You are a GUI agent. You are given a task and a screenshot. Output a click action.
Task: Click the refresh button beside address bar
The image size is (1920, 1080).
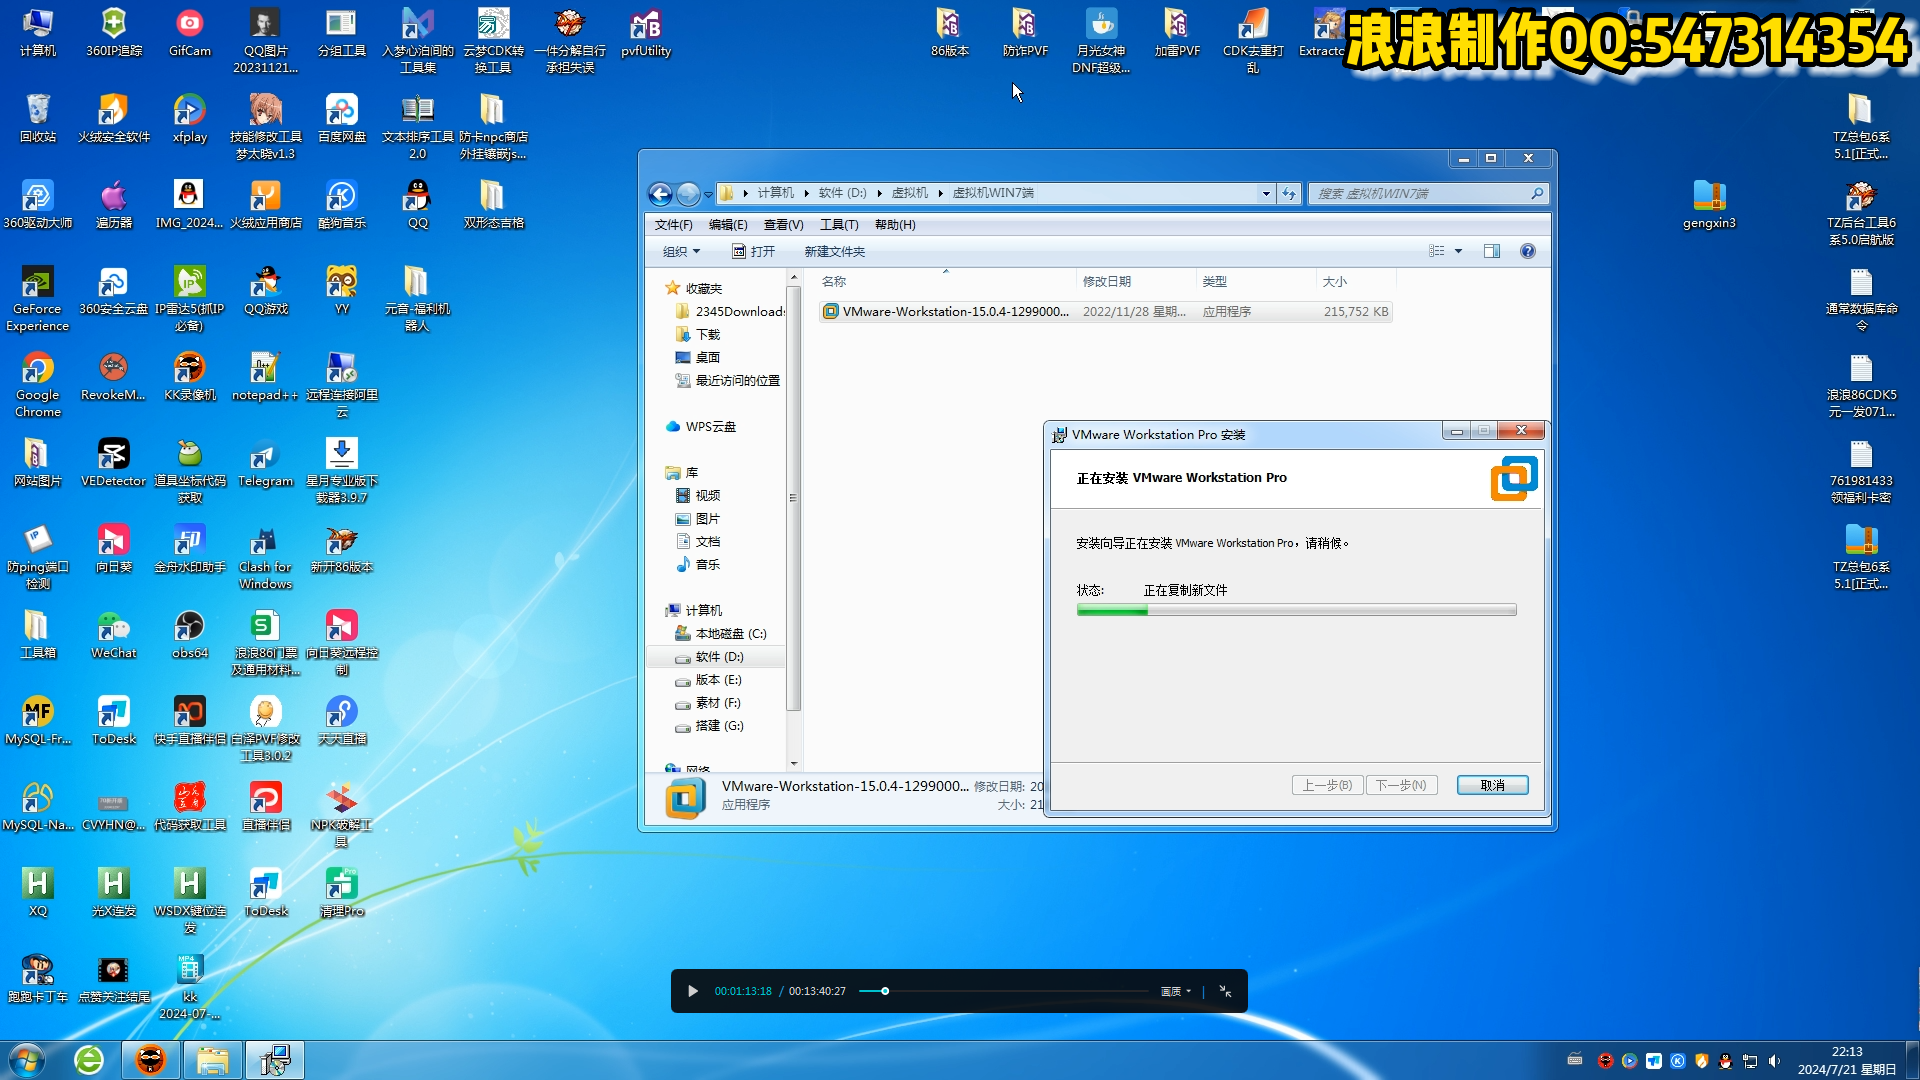tap(1289, 193)
